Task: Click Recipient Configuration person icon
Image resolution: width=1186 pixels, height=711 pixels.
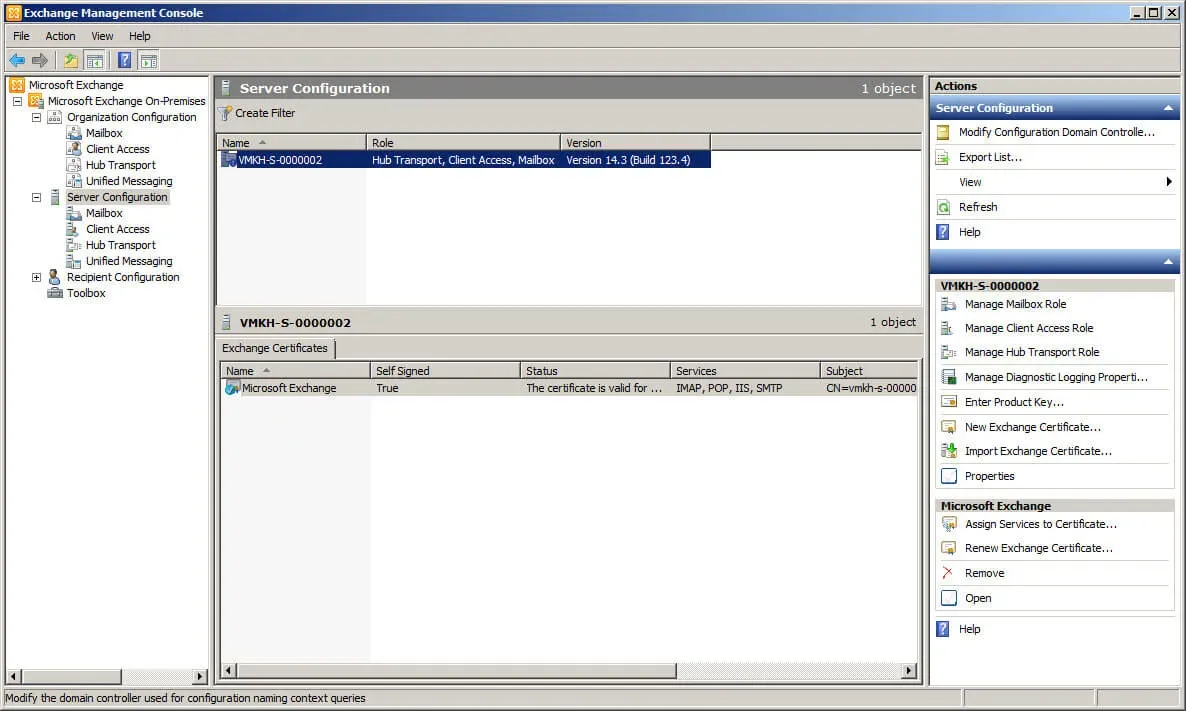Action: tap(54, 277)
